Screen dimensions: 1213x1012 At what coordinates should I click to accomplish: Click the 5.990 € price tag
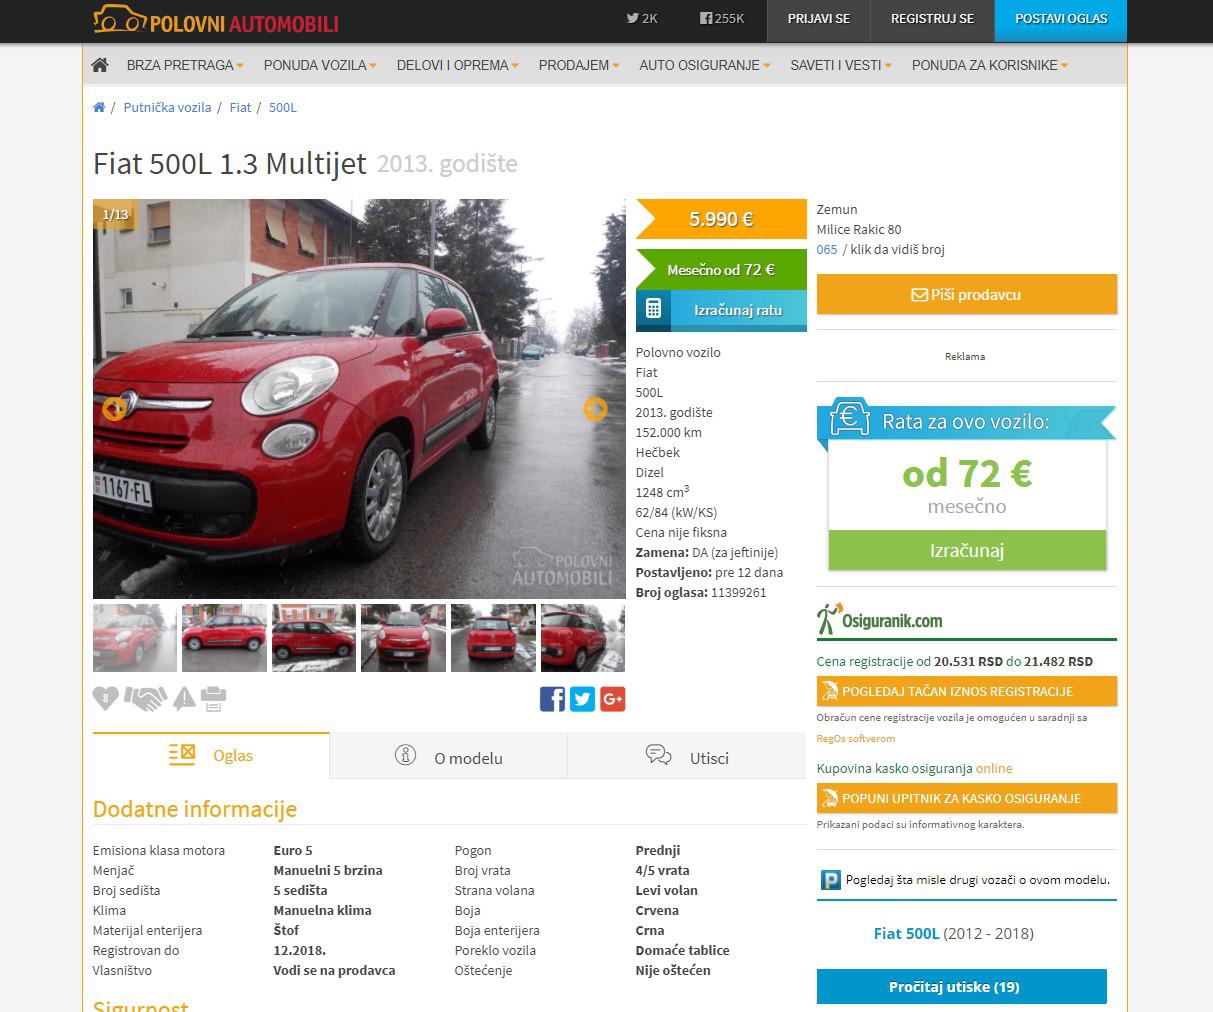coord(721,219)
